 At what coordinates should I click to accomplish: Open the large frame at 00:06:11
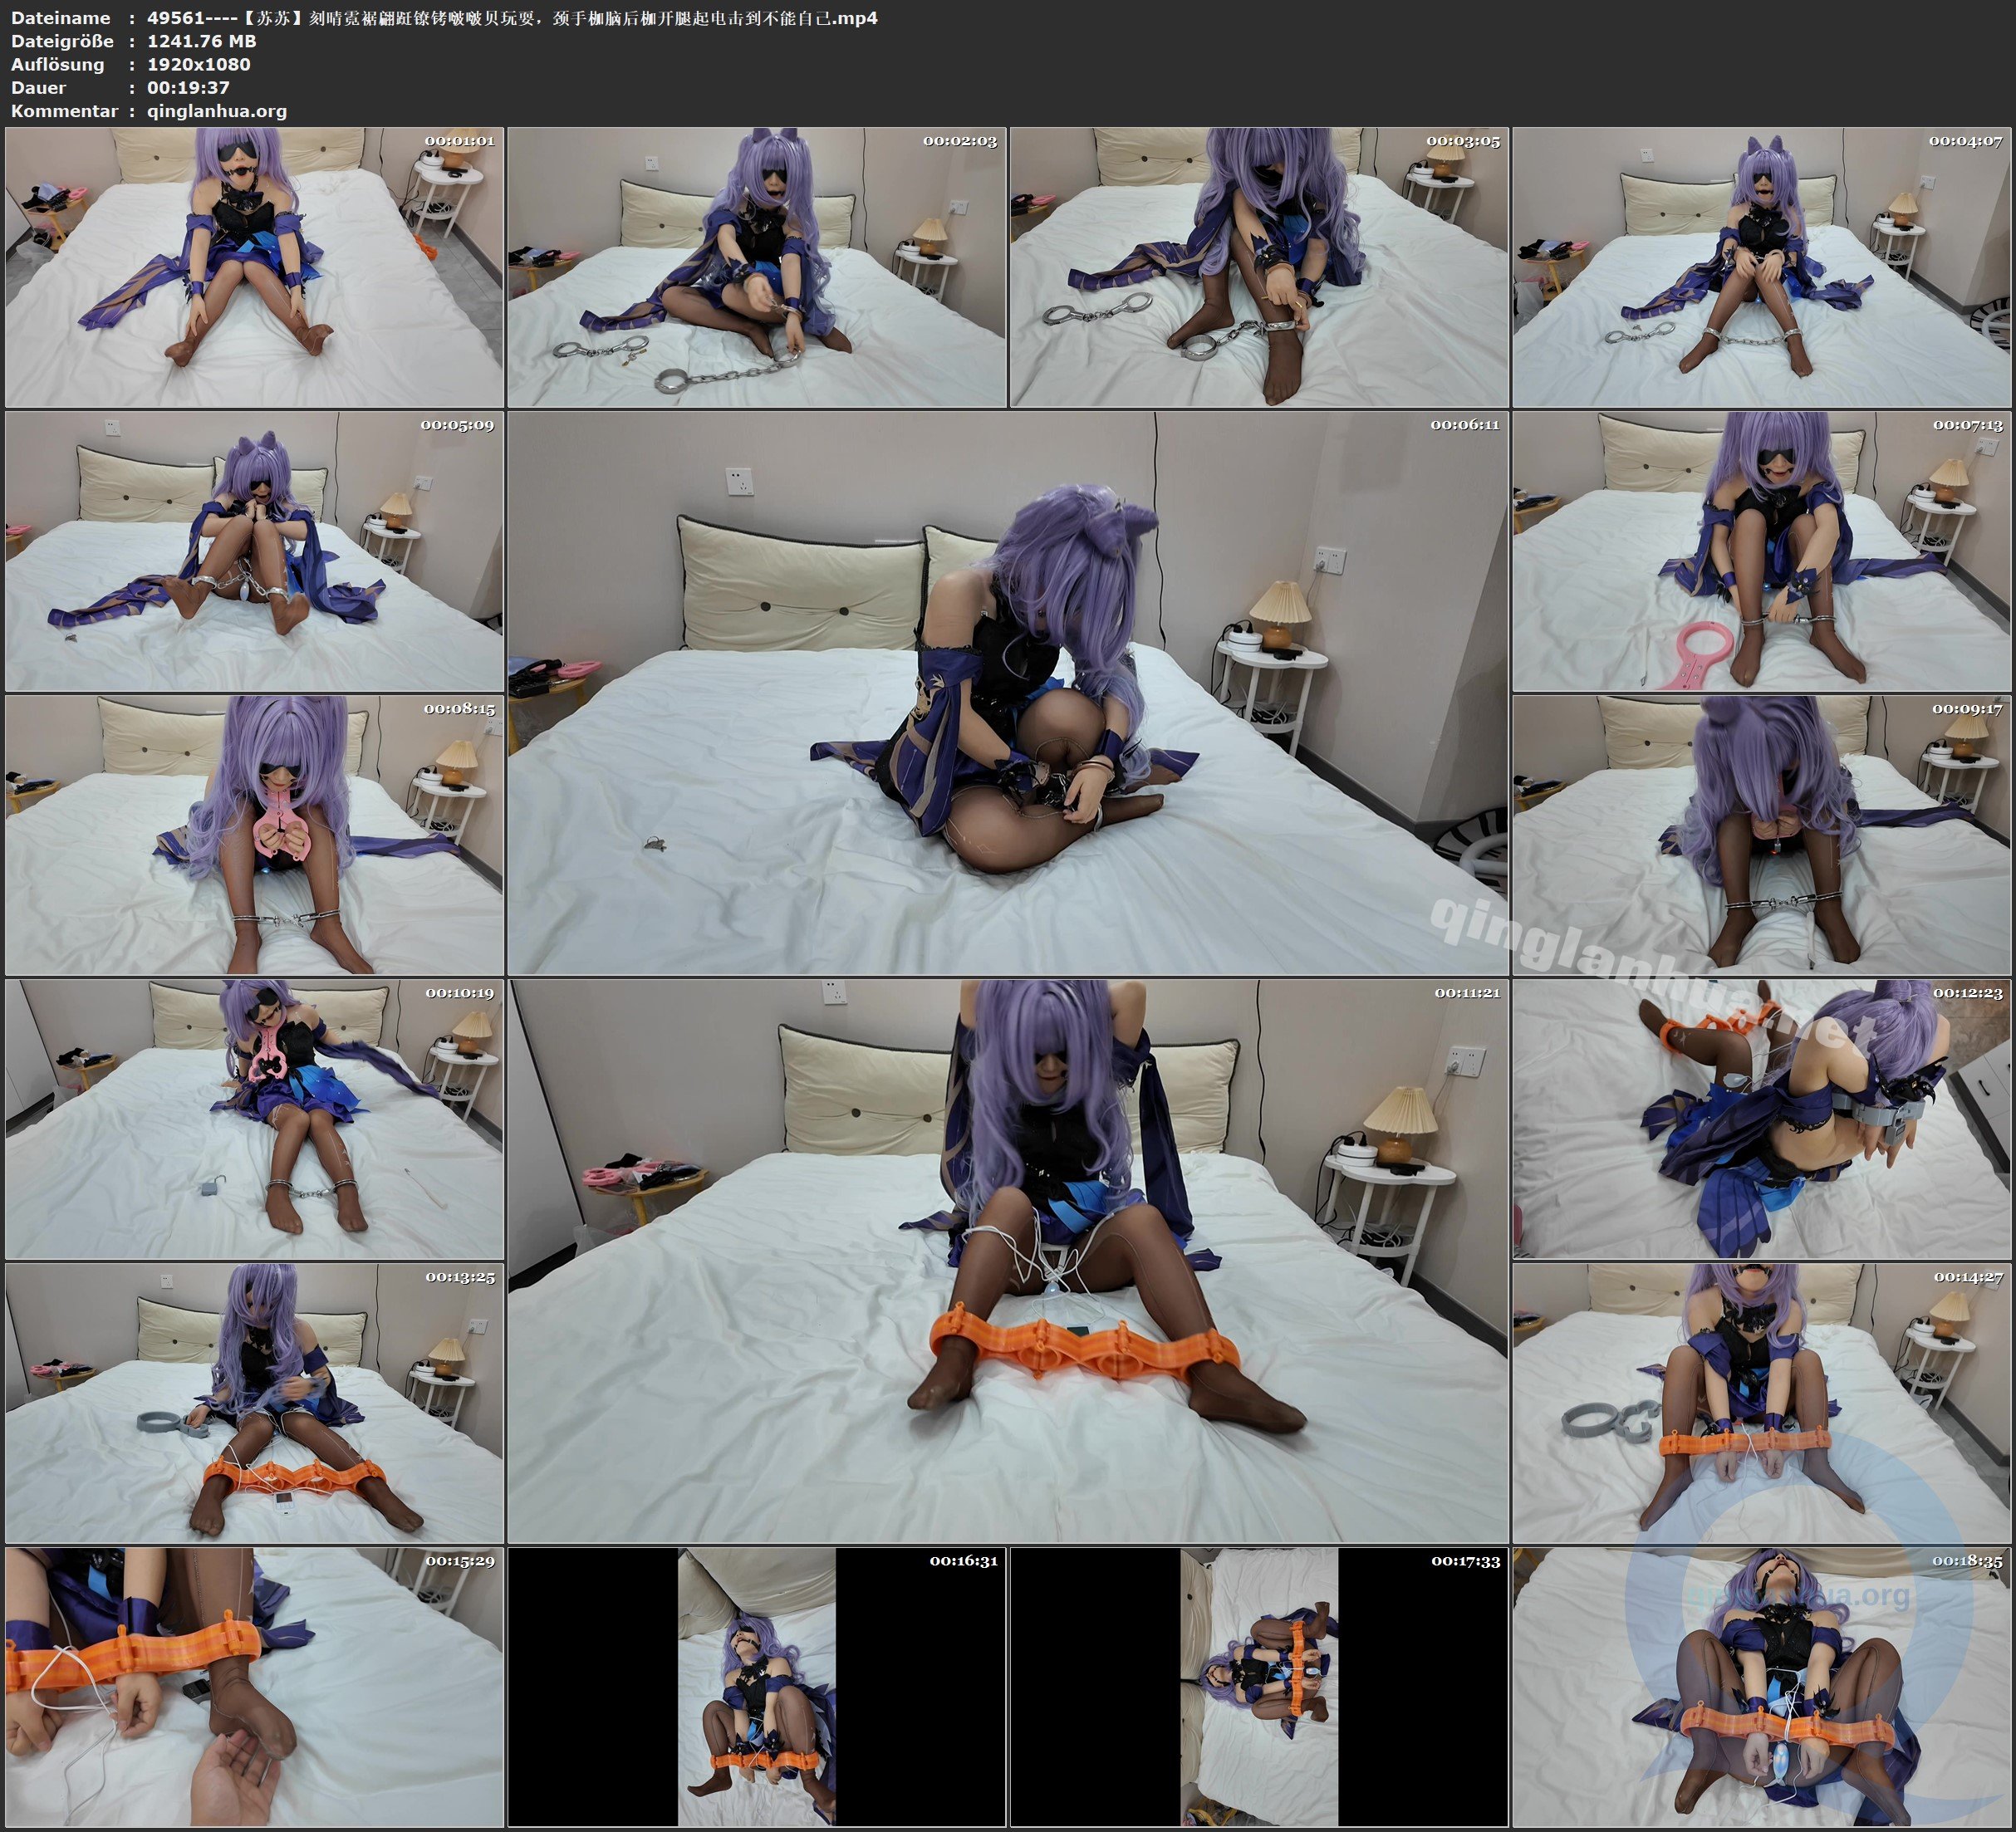tap(1007, 692)
